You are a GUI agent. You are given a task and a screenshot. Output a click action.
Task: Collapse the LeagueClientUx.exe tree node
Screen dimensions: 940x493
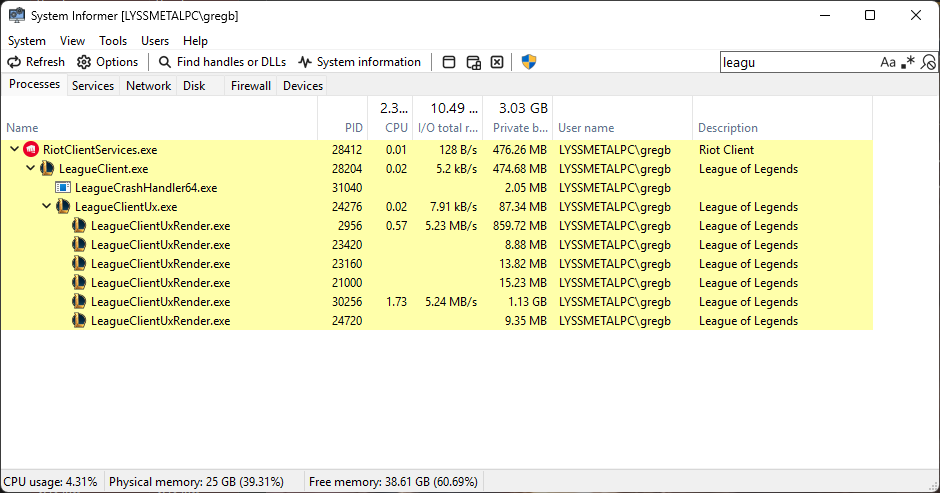click(x=47, y=206)
